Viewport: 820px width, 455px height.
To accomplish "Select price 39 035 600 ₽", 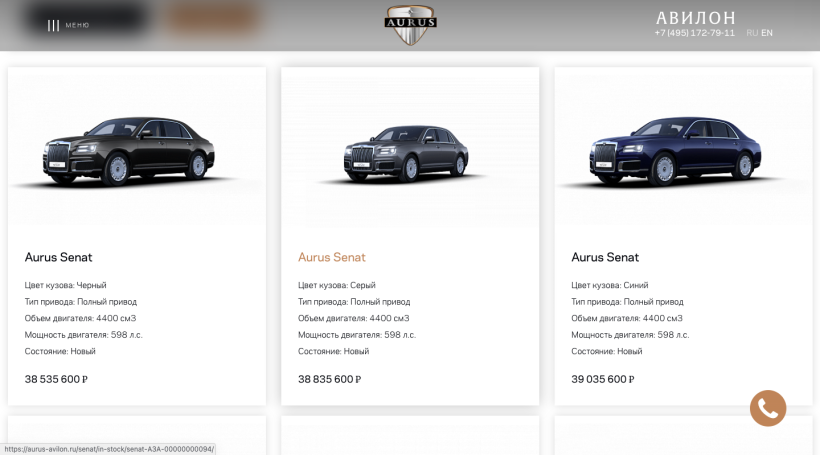I will (602, 379).
